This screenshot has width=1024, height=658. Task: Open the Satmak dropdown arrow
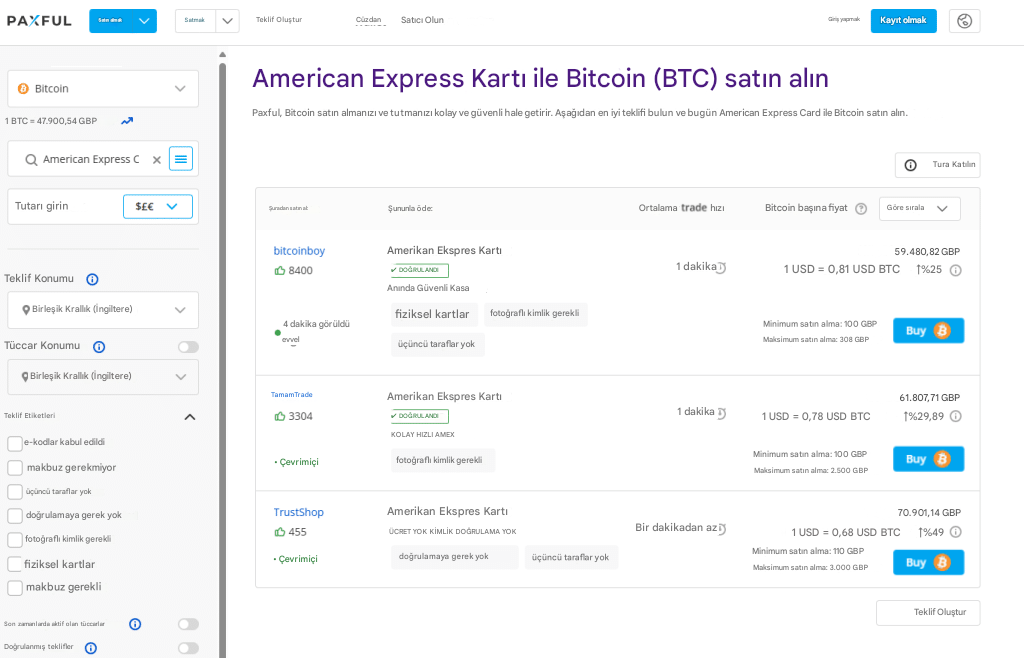tap(227, 21)
